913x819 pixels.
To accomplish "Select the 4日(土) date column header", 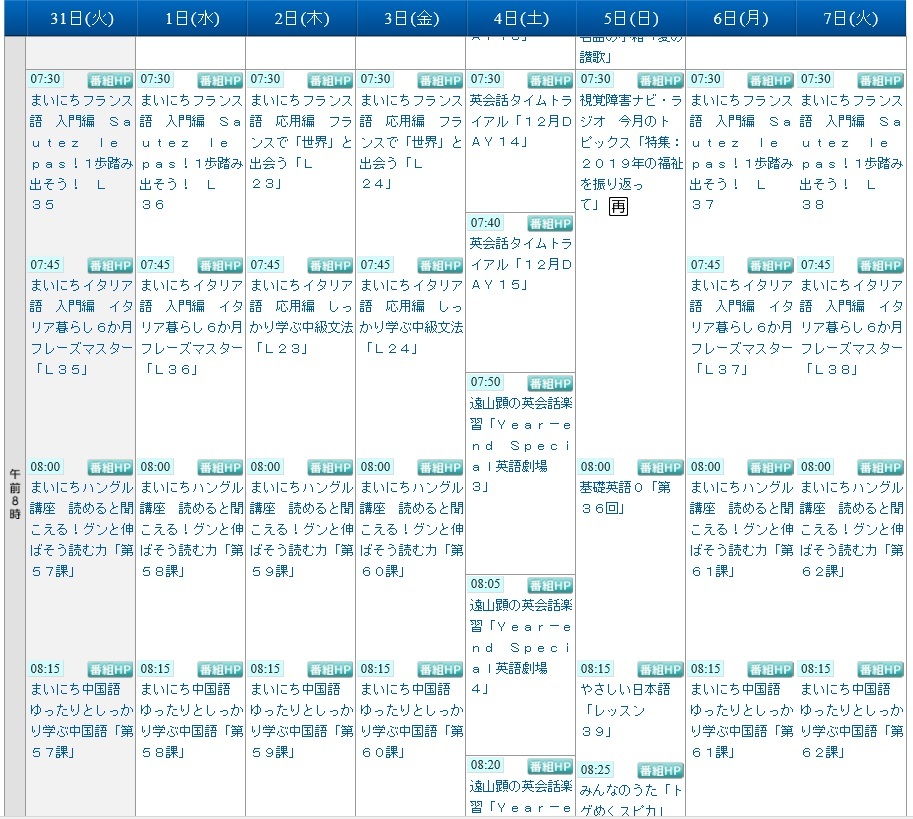I will 522,19.
